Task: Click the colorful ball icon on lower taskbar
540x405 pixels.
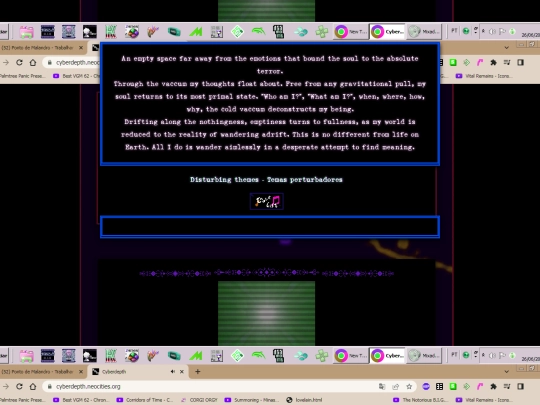Action: tap(132, 356)
